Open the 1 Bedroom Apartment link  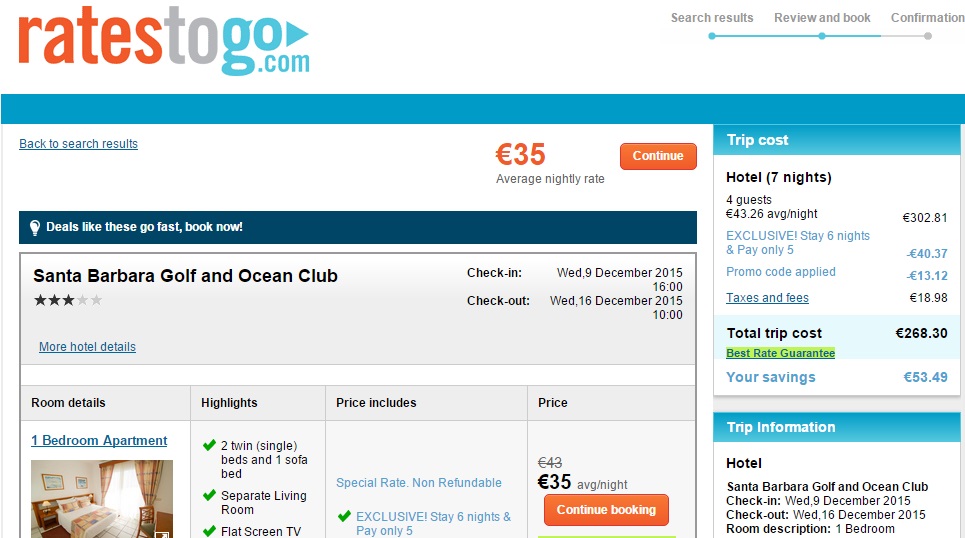(x=99, y=440)
